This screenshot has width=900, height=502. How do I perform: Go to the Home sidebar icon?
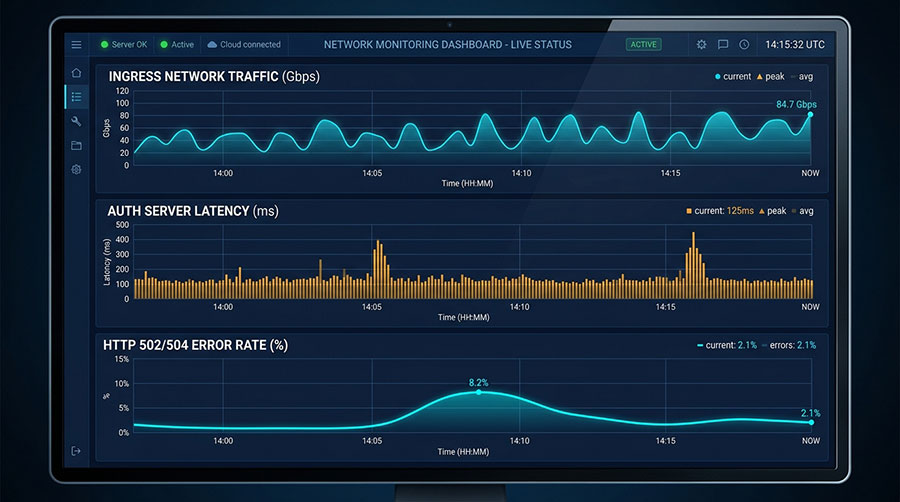coord(76,73)
